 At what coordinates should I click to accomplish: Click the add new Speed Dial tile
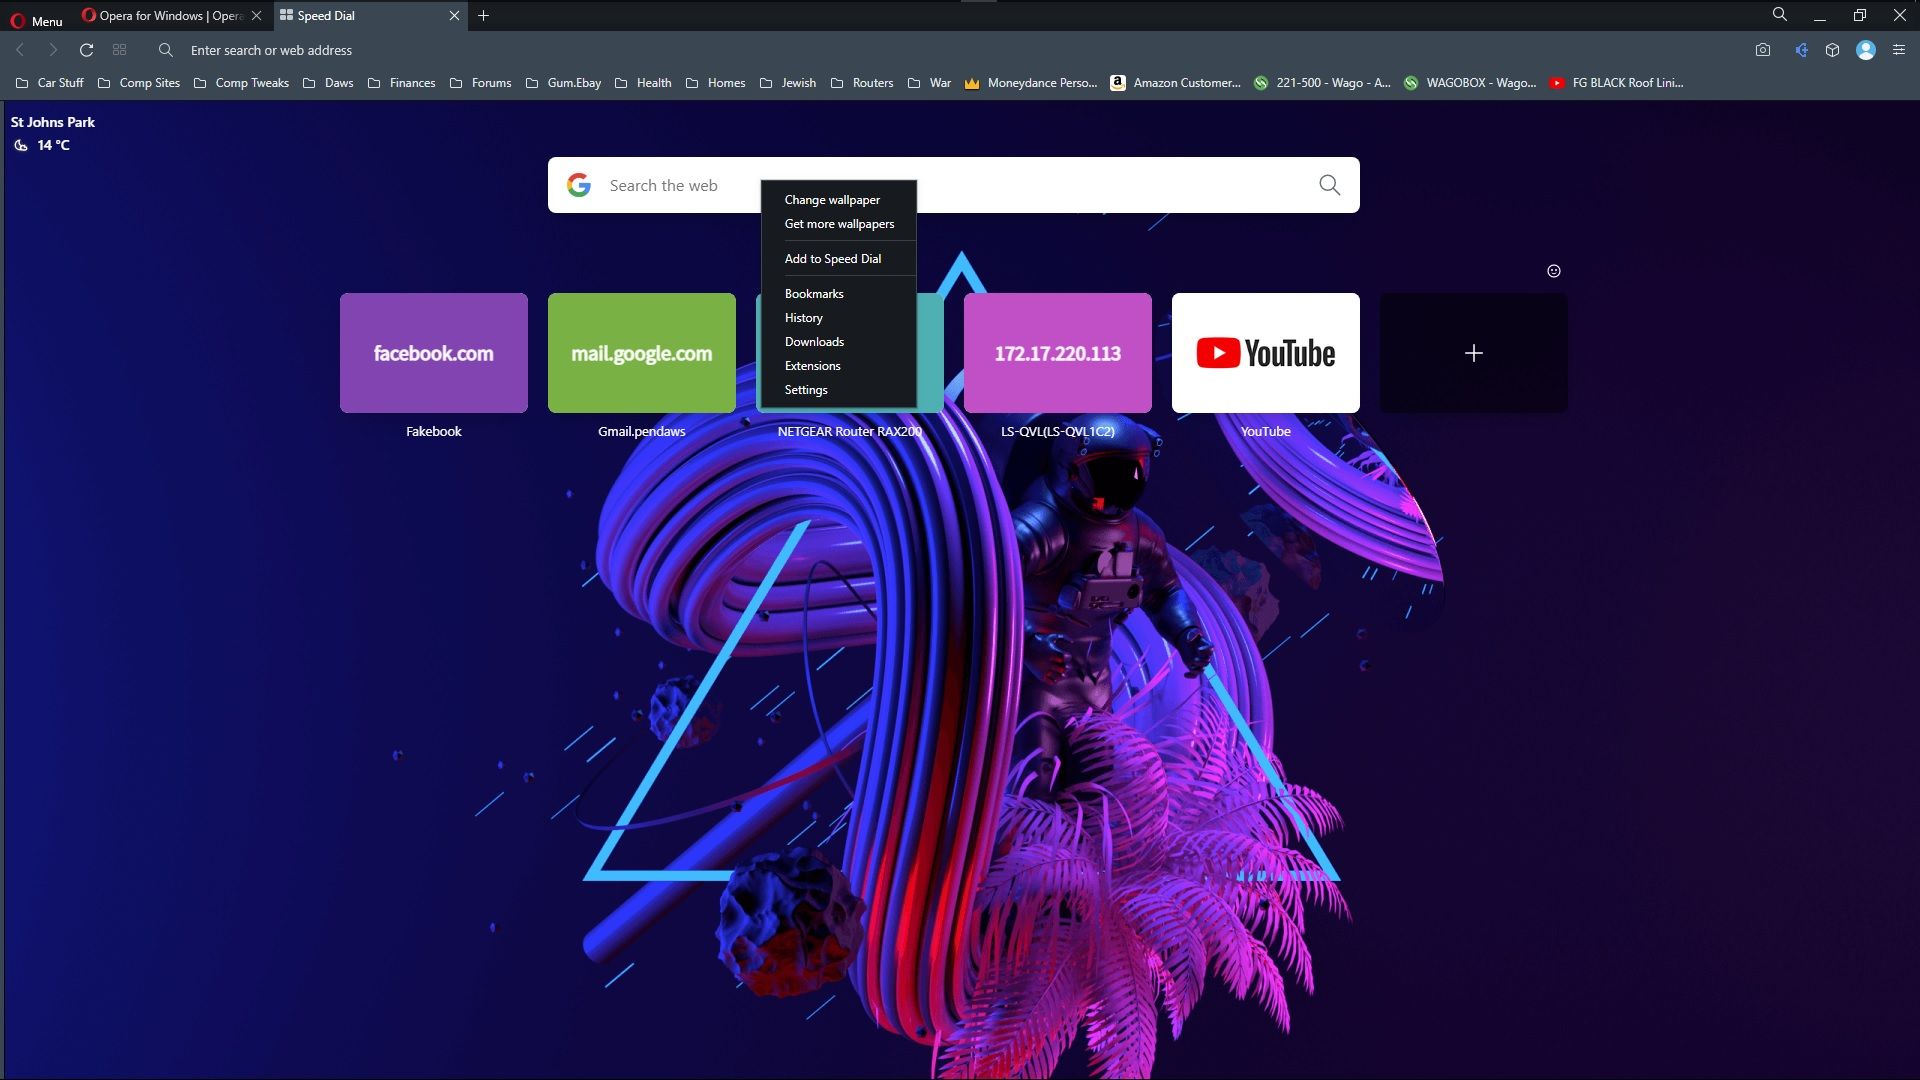point(1473,352)
